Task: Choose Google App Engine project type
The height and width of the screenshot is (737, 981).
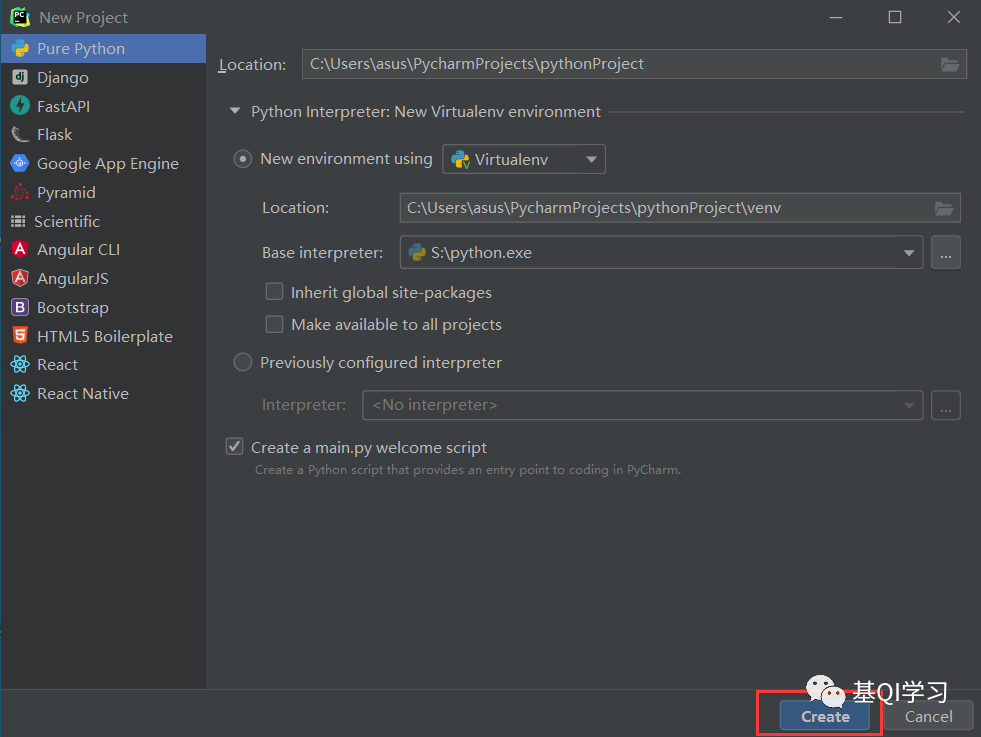Action: [103, 163]
